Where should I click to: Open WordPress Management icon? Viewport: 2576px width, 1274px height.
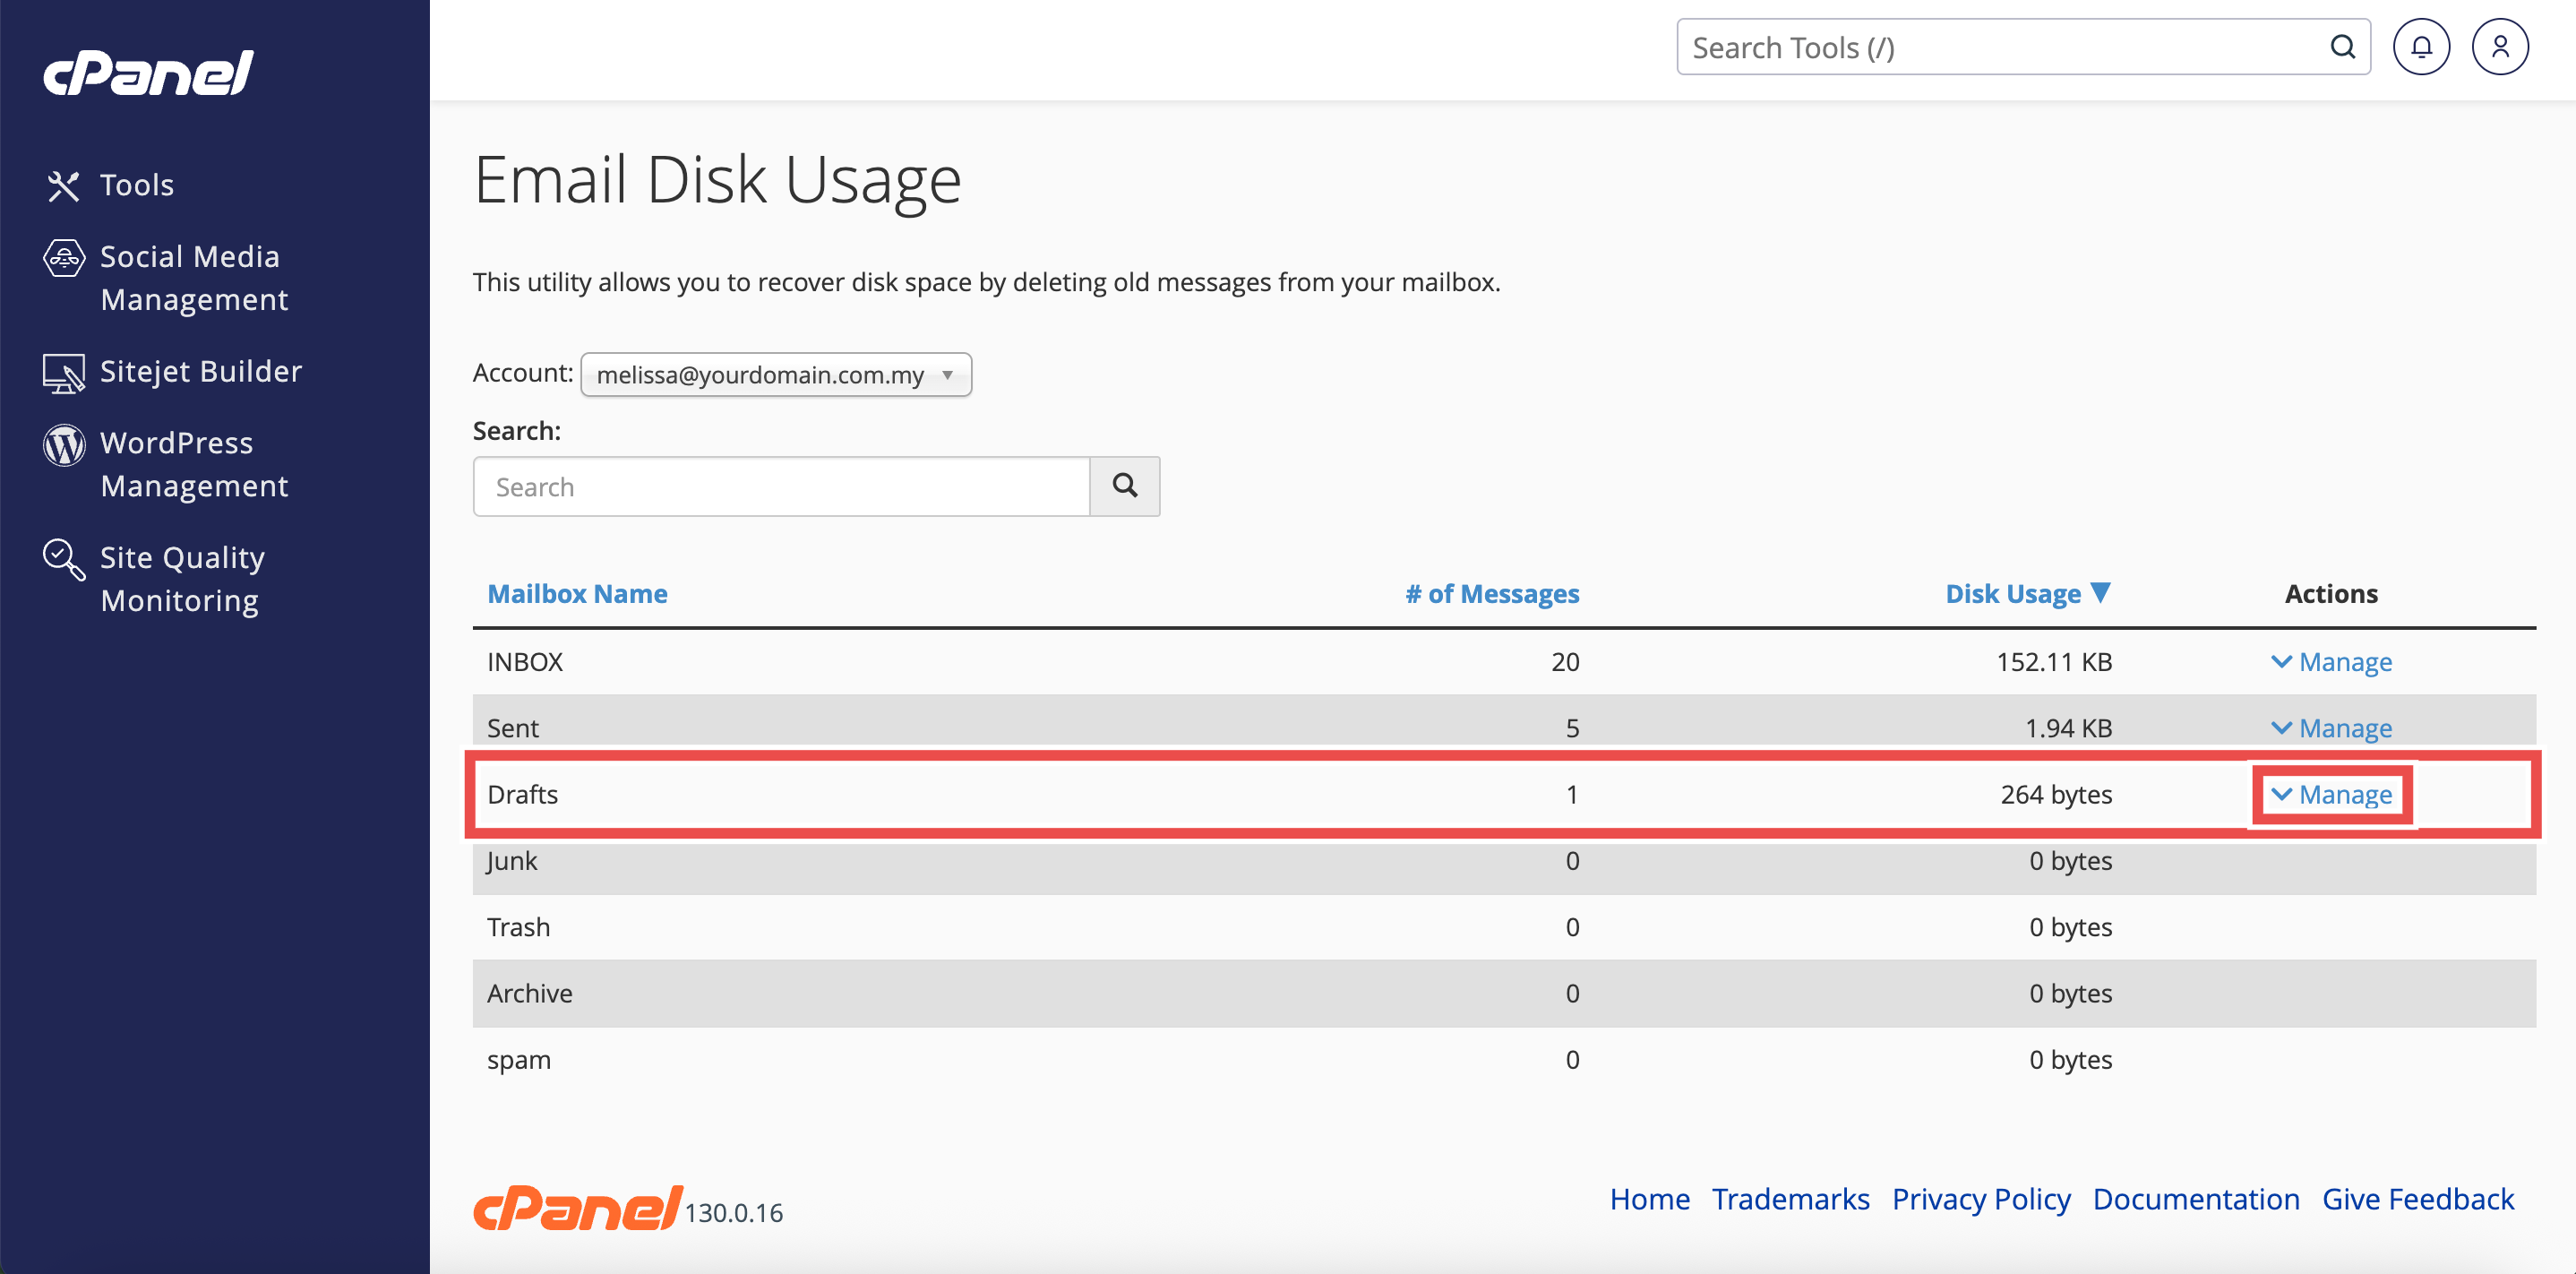click(63, 445)
